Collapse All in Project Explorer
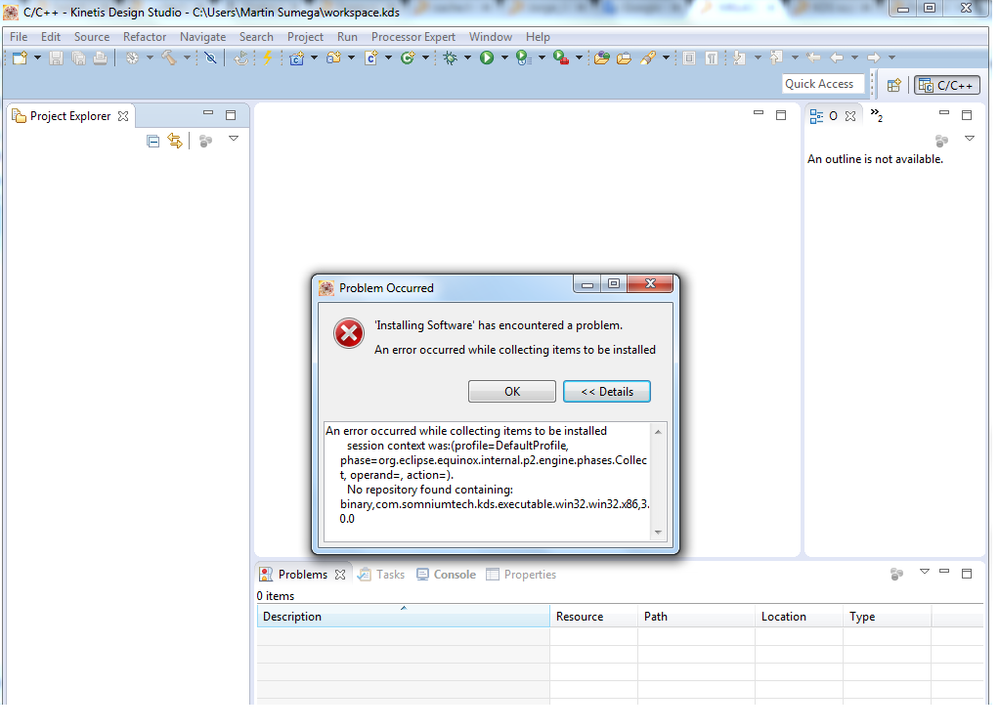 pos(153,141)
